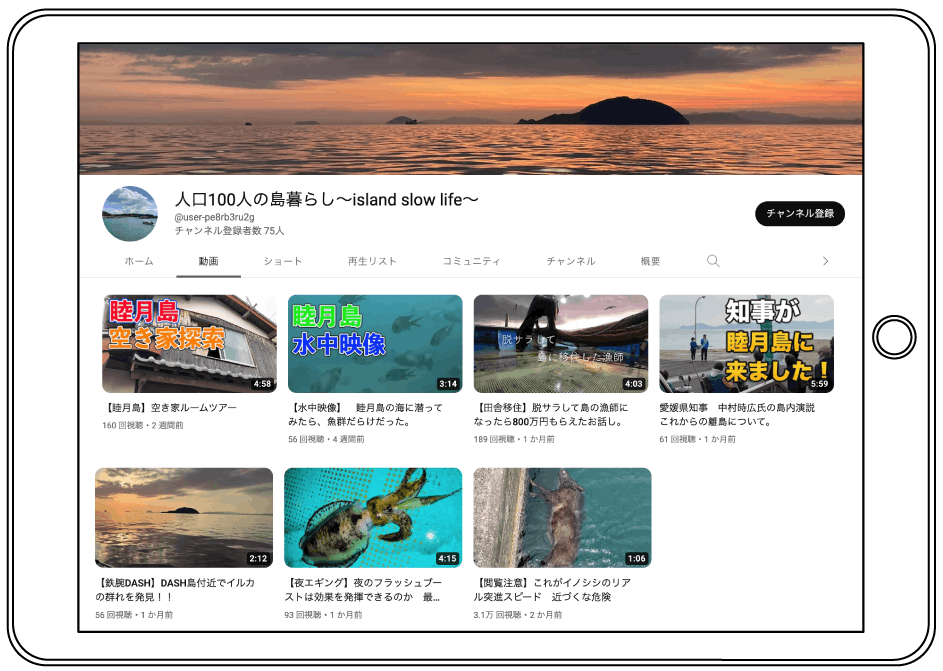Viewport: 943px width, 671px height.
Task: Click the 【睦月島】空き家ルームツアー title link
Action: (x=170, y=408)
